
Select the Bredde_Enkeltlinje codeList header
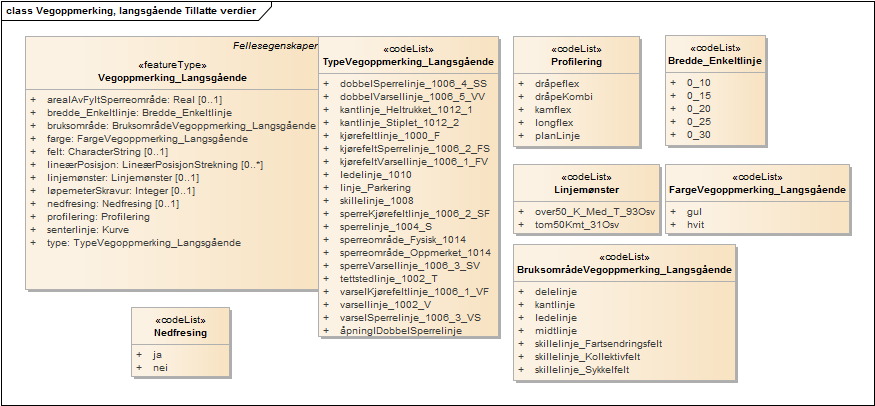715,62
